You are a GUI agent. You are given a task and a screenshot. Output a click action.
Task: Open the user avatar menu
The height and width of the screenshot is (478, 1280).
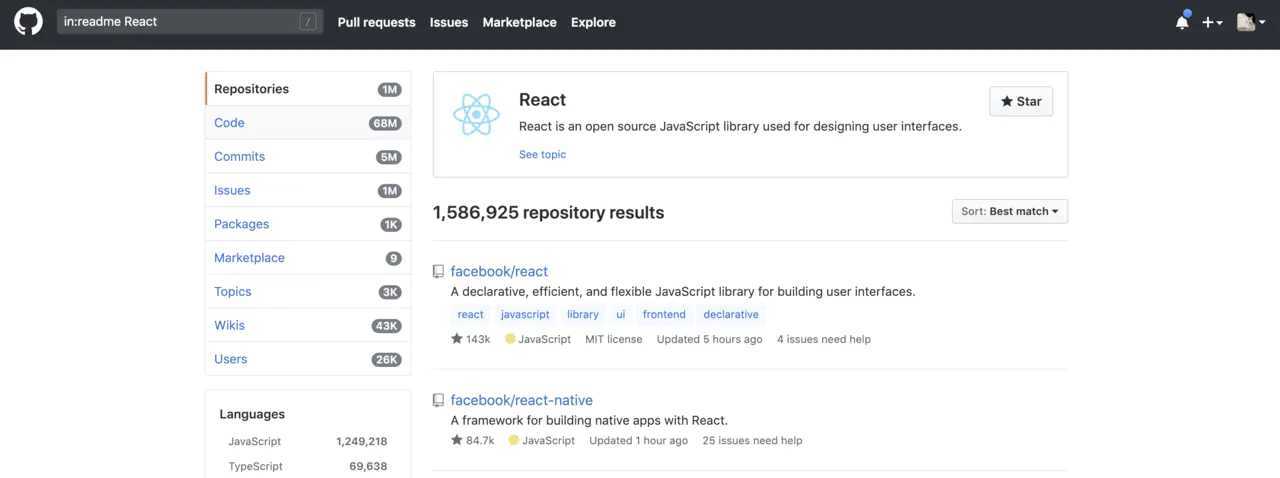pos(1251,22)
